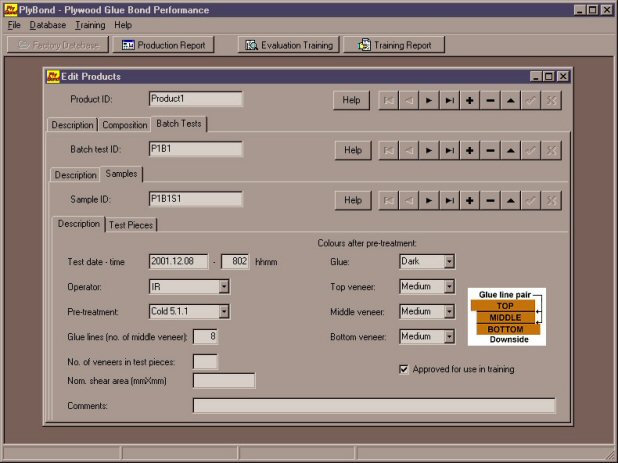The image size is (618, 463).
Task: Add new batch test with plus icon
Action: (x=469, y=150)
